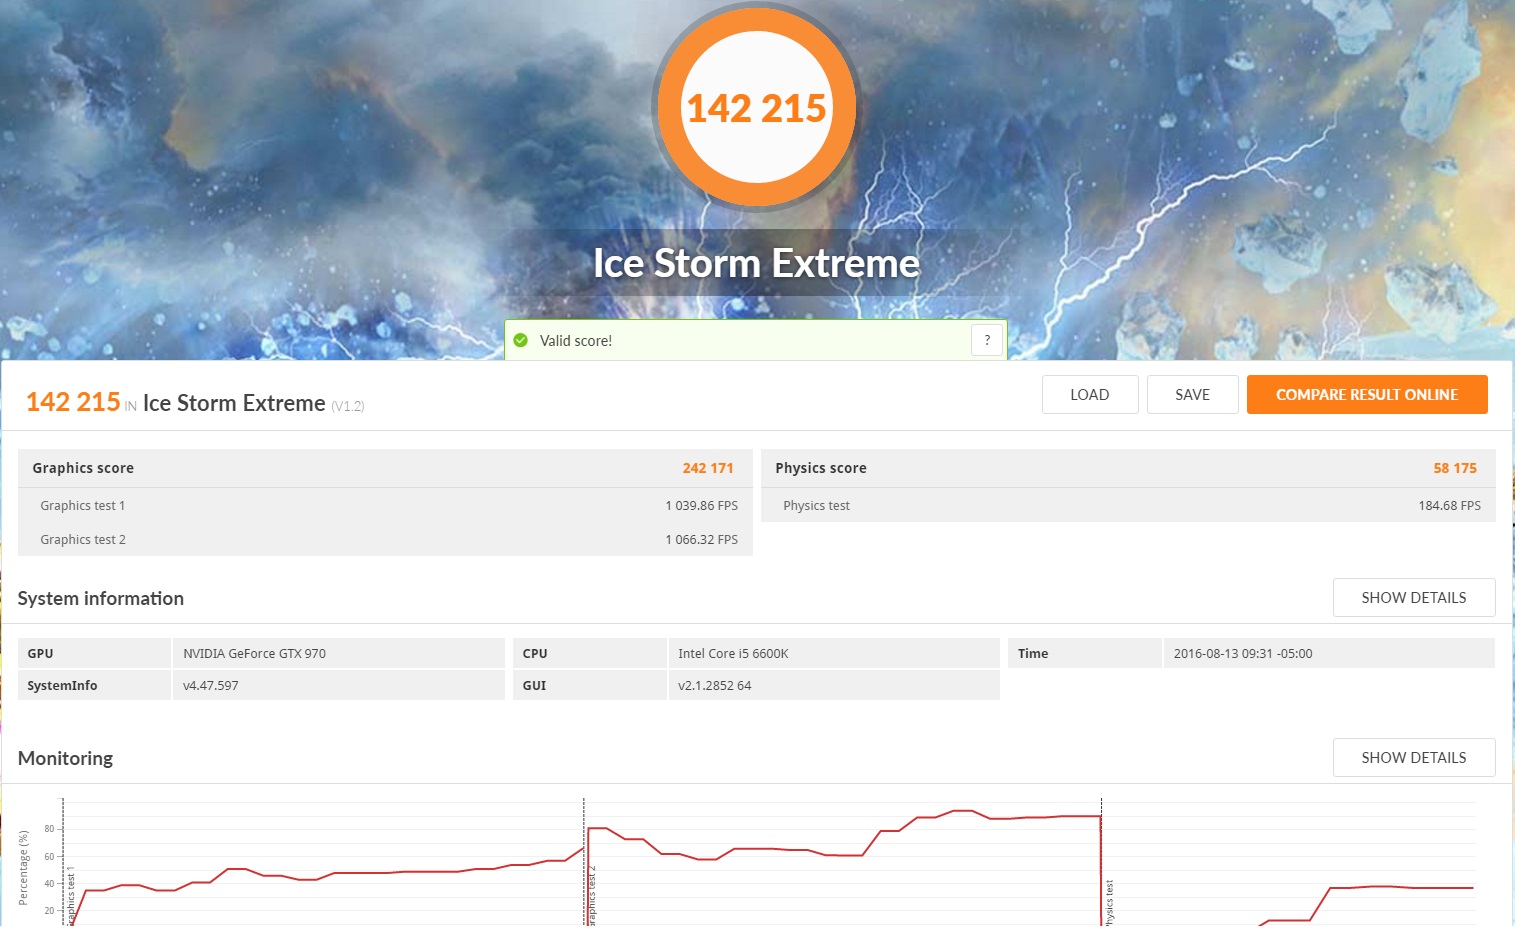Click the 1 039.86 FPS value
Viewport: 1515px width, 935px height.
tap(702, 506)
